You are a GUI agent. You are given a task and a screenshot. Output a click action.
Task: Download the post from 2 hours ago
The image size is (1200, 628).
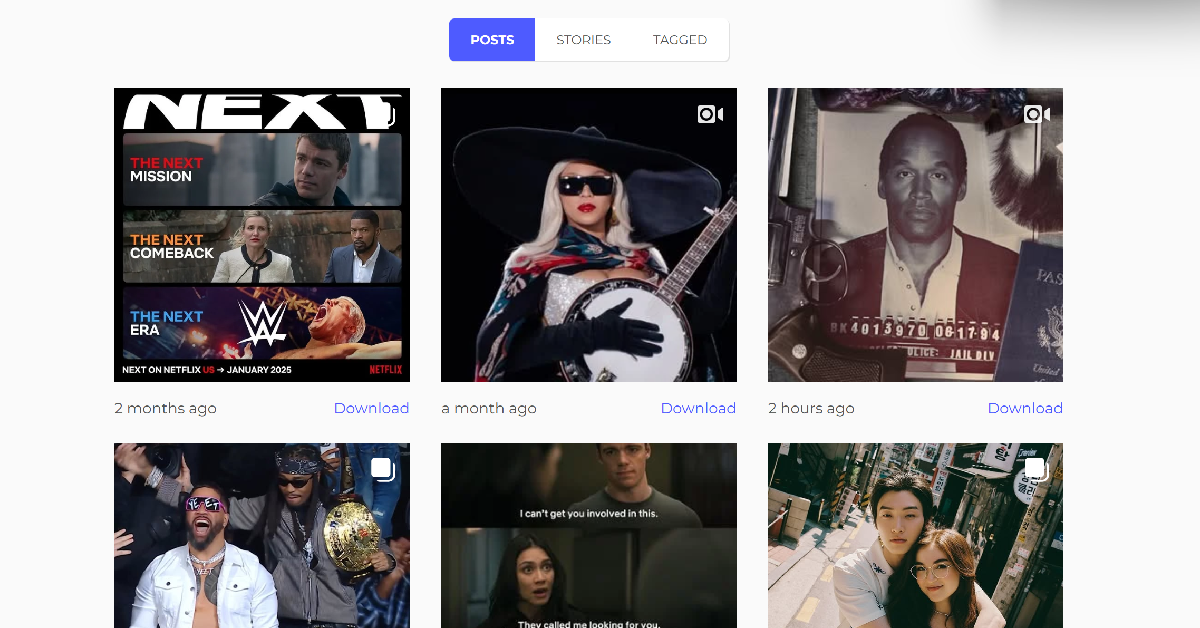click(1025, 408)
